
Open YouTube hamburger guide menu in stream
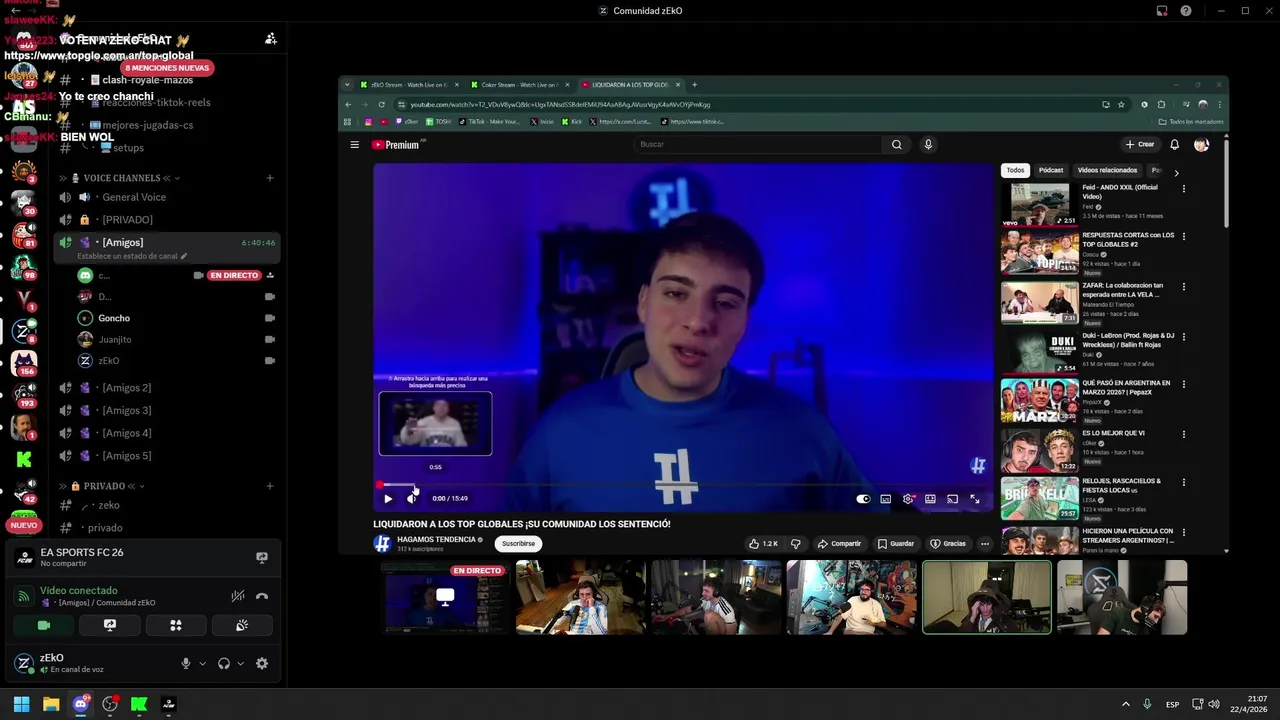point(354,144)
